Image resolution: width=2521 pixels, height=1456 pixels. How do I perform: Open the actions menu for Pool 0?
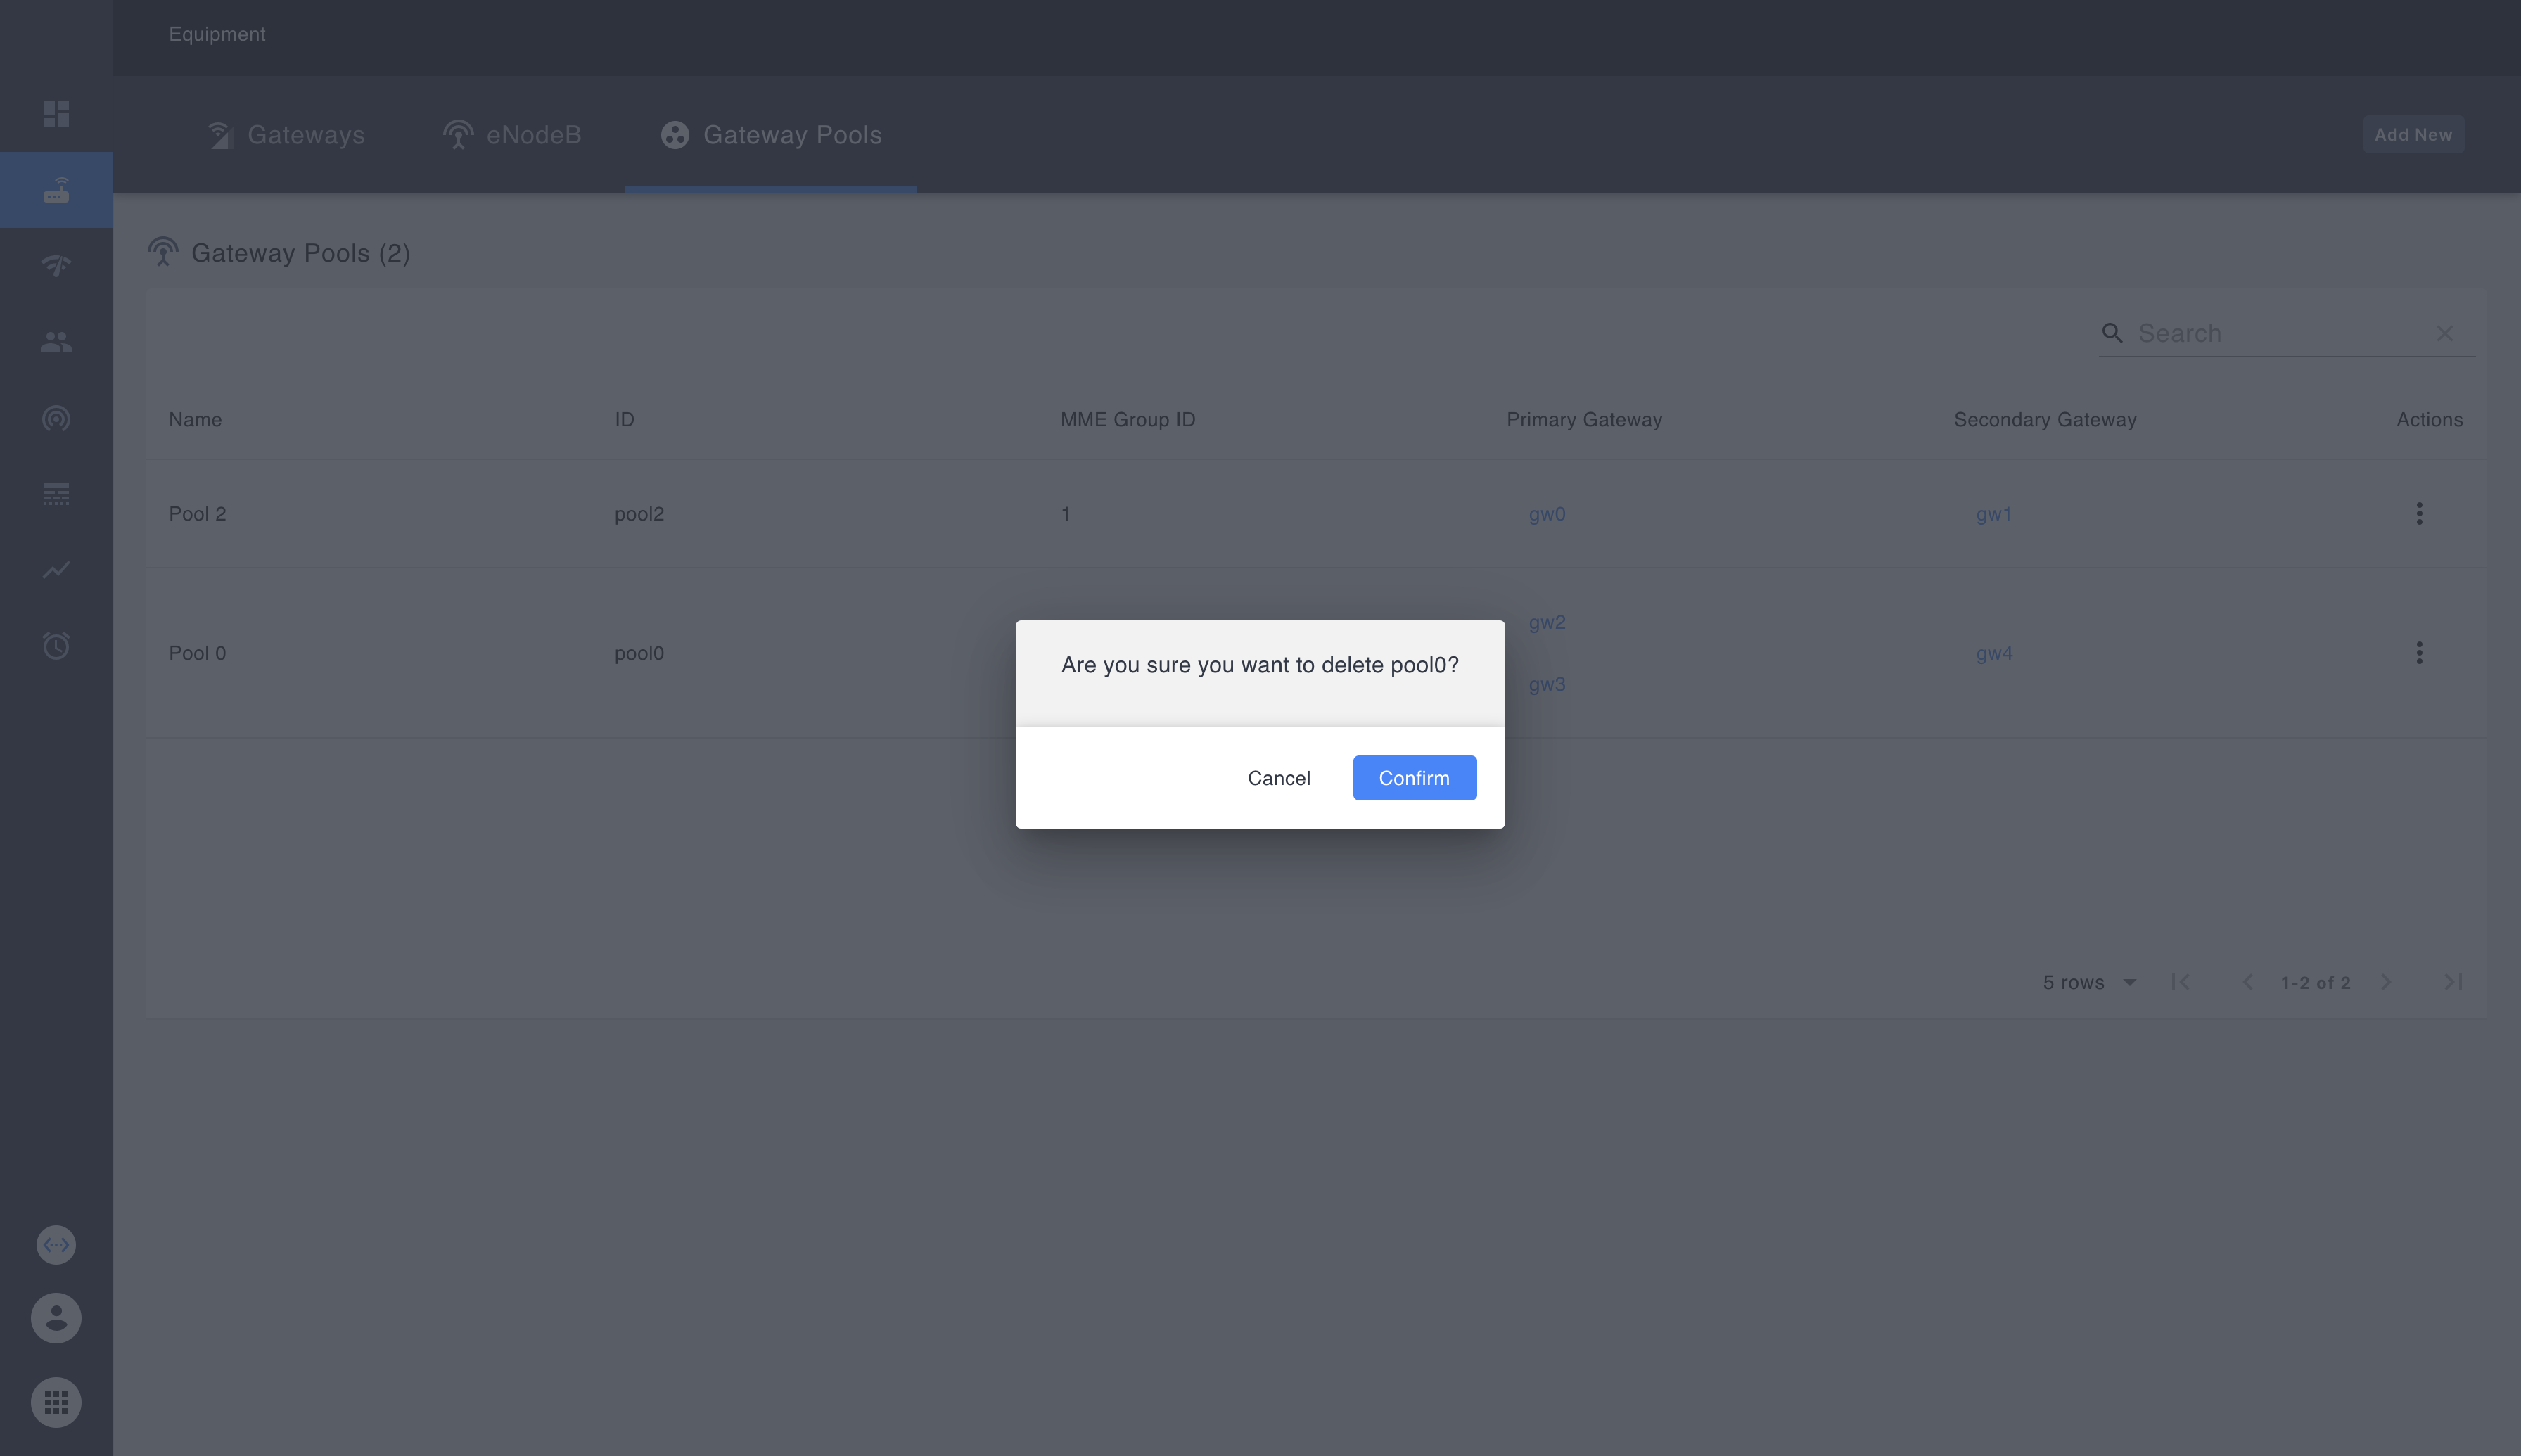coord(2418,652)
